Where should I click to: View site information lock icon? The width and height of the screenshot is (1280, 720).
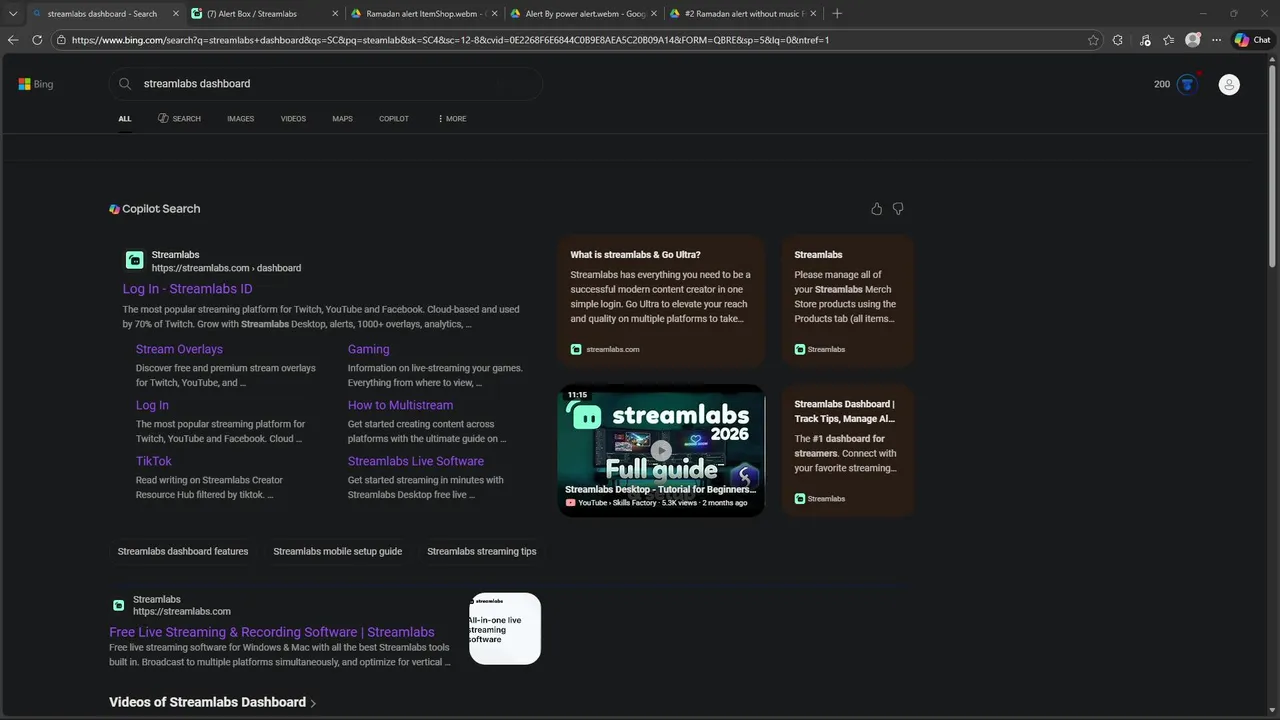(62, 40)
